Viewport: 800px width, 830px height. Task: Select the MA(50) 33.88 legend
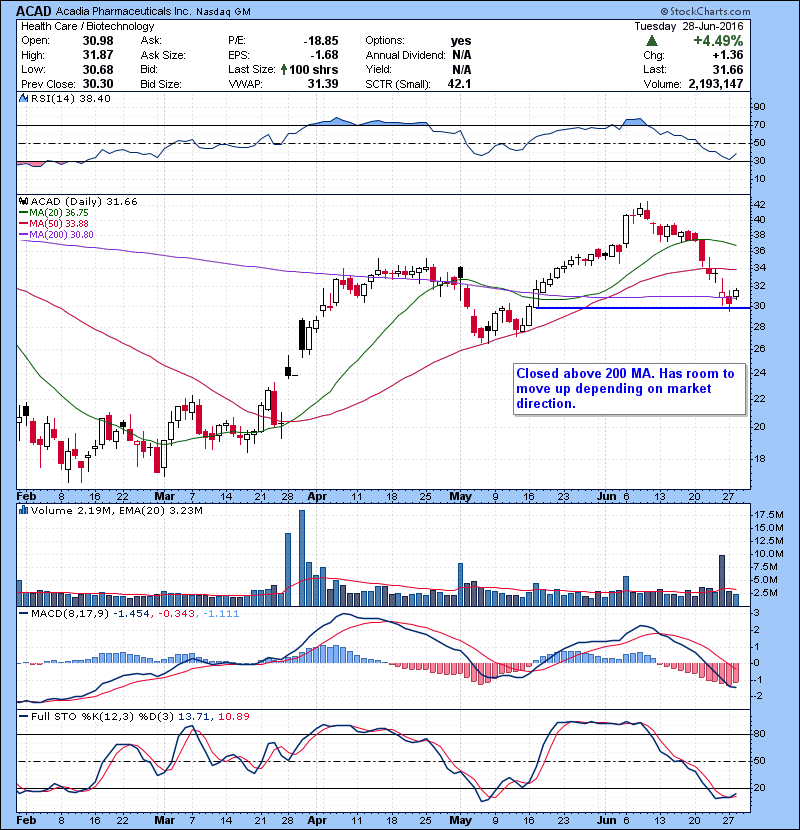coord(53,223)
